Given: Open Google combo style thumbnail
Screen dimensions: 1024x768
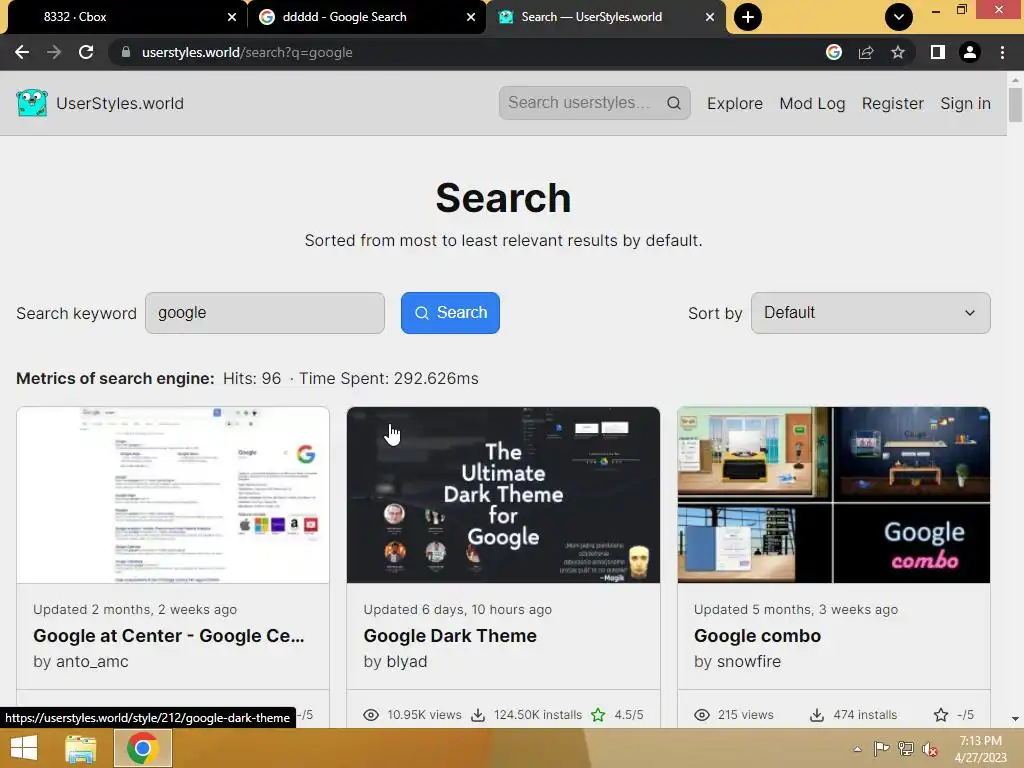Looking at the screenshot, I should (x=834, y=495).
